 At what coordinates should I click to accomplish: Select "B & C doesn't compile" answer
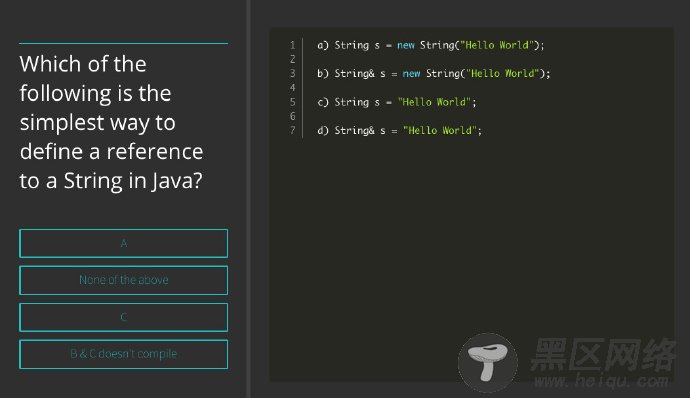tap(124, 354)
